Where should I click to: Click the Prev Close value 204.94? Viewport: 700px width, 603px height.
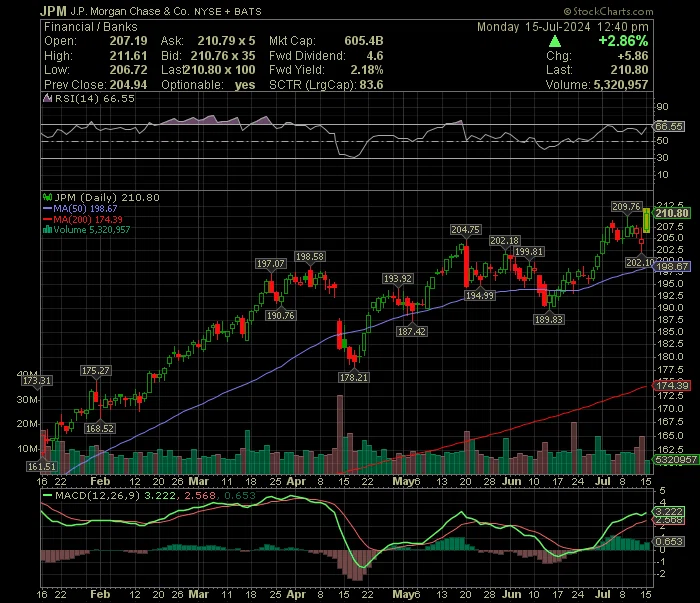[129, 85]
